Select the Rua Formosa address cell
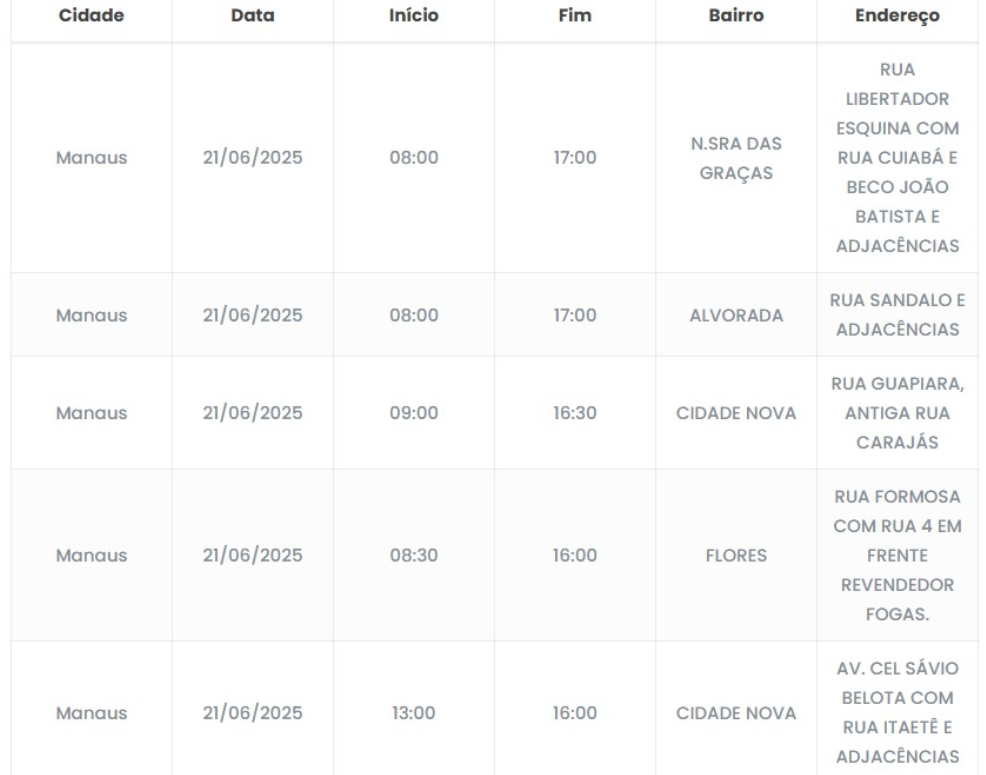Image resolution: width=986 pixels, height=775 pixels. 897,554
